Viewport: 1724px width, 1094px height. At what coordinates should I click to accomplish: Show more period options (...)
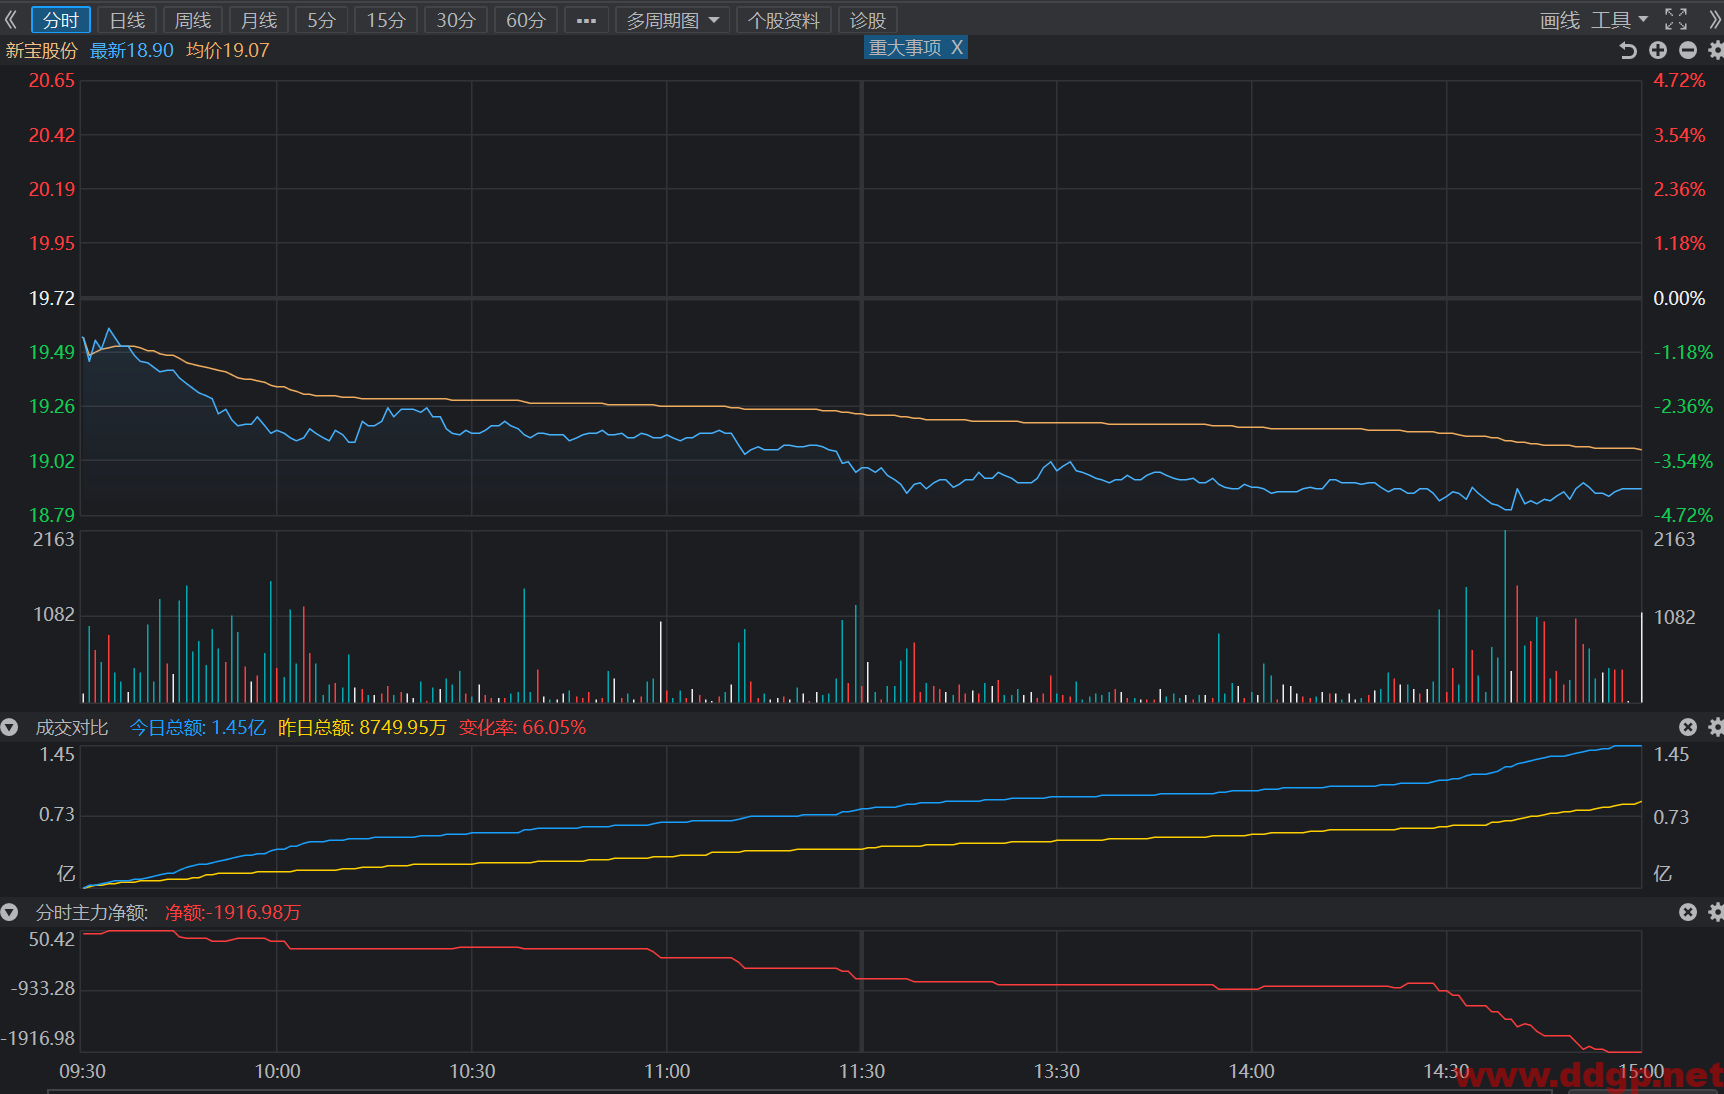[x=586, y=20]
